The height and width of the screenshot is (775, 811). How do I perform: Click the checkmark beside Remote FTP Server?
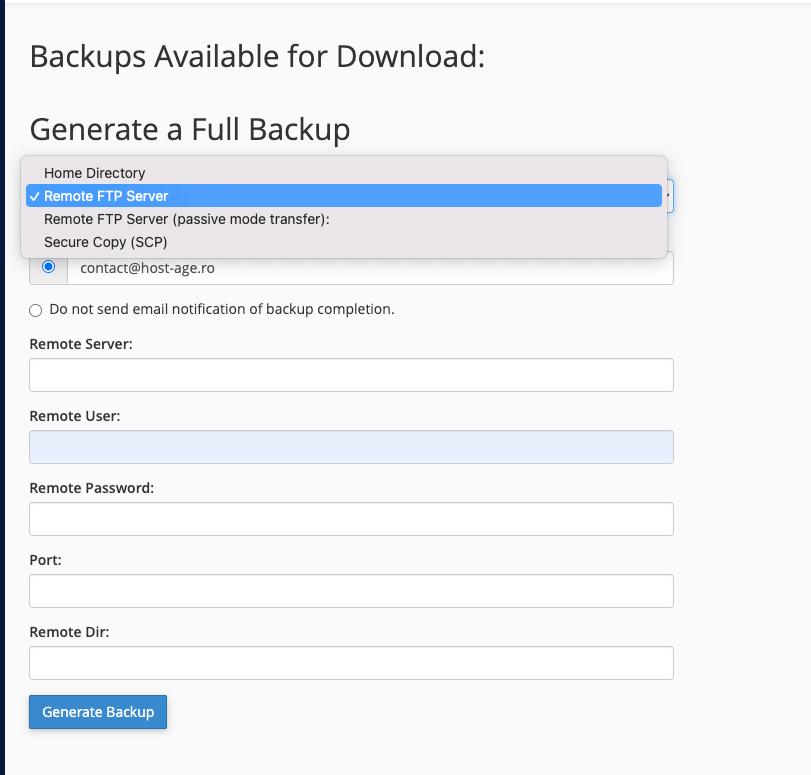(x=35, y=195)
